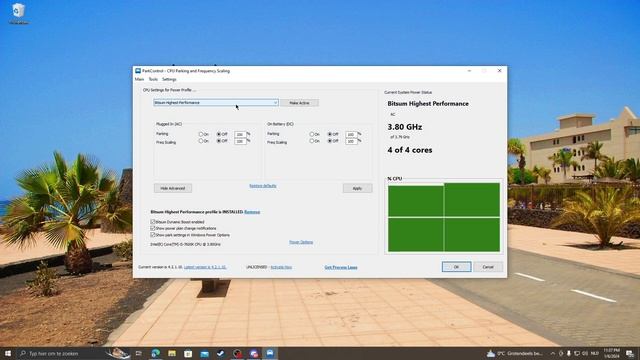Click the top-left CPU core usage graph
This screenshot has height=360, width=640.
coord(416,200)
